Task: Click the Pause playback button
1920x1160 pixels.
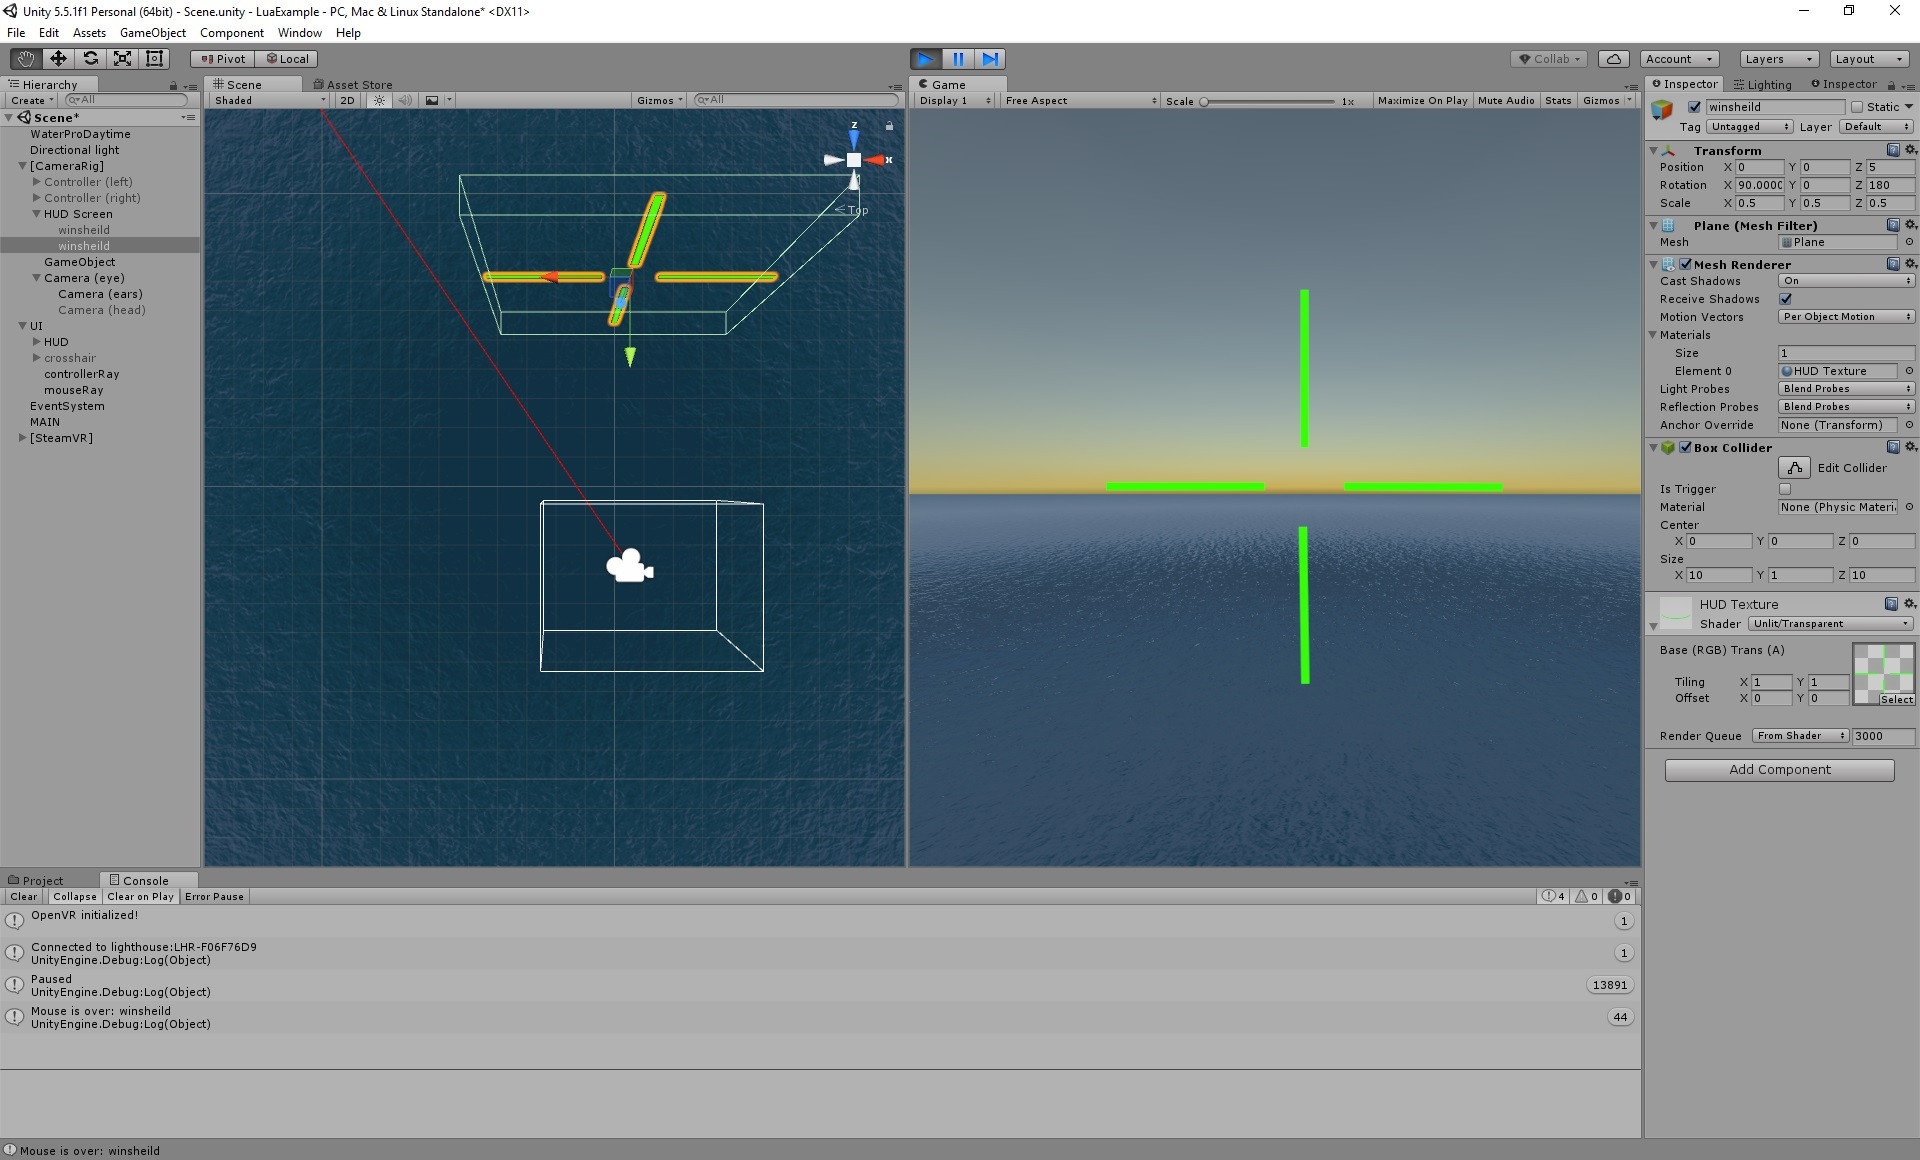Action: click(958, 59)
